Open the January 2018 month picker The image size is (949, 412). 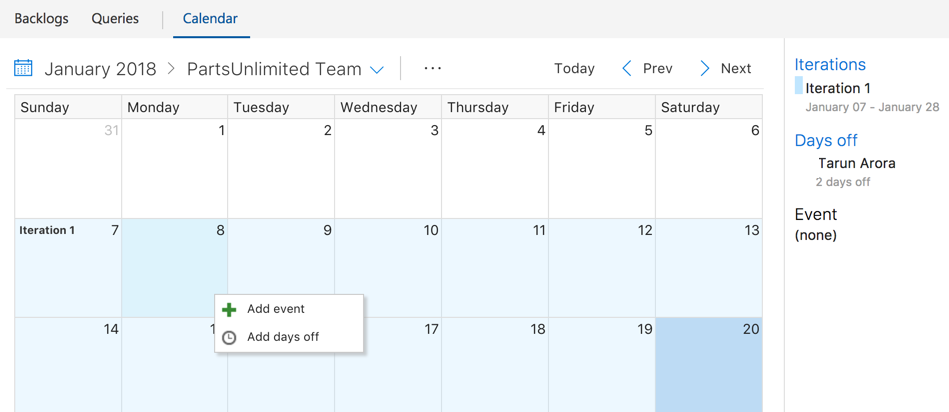click(100, 69)
